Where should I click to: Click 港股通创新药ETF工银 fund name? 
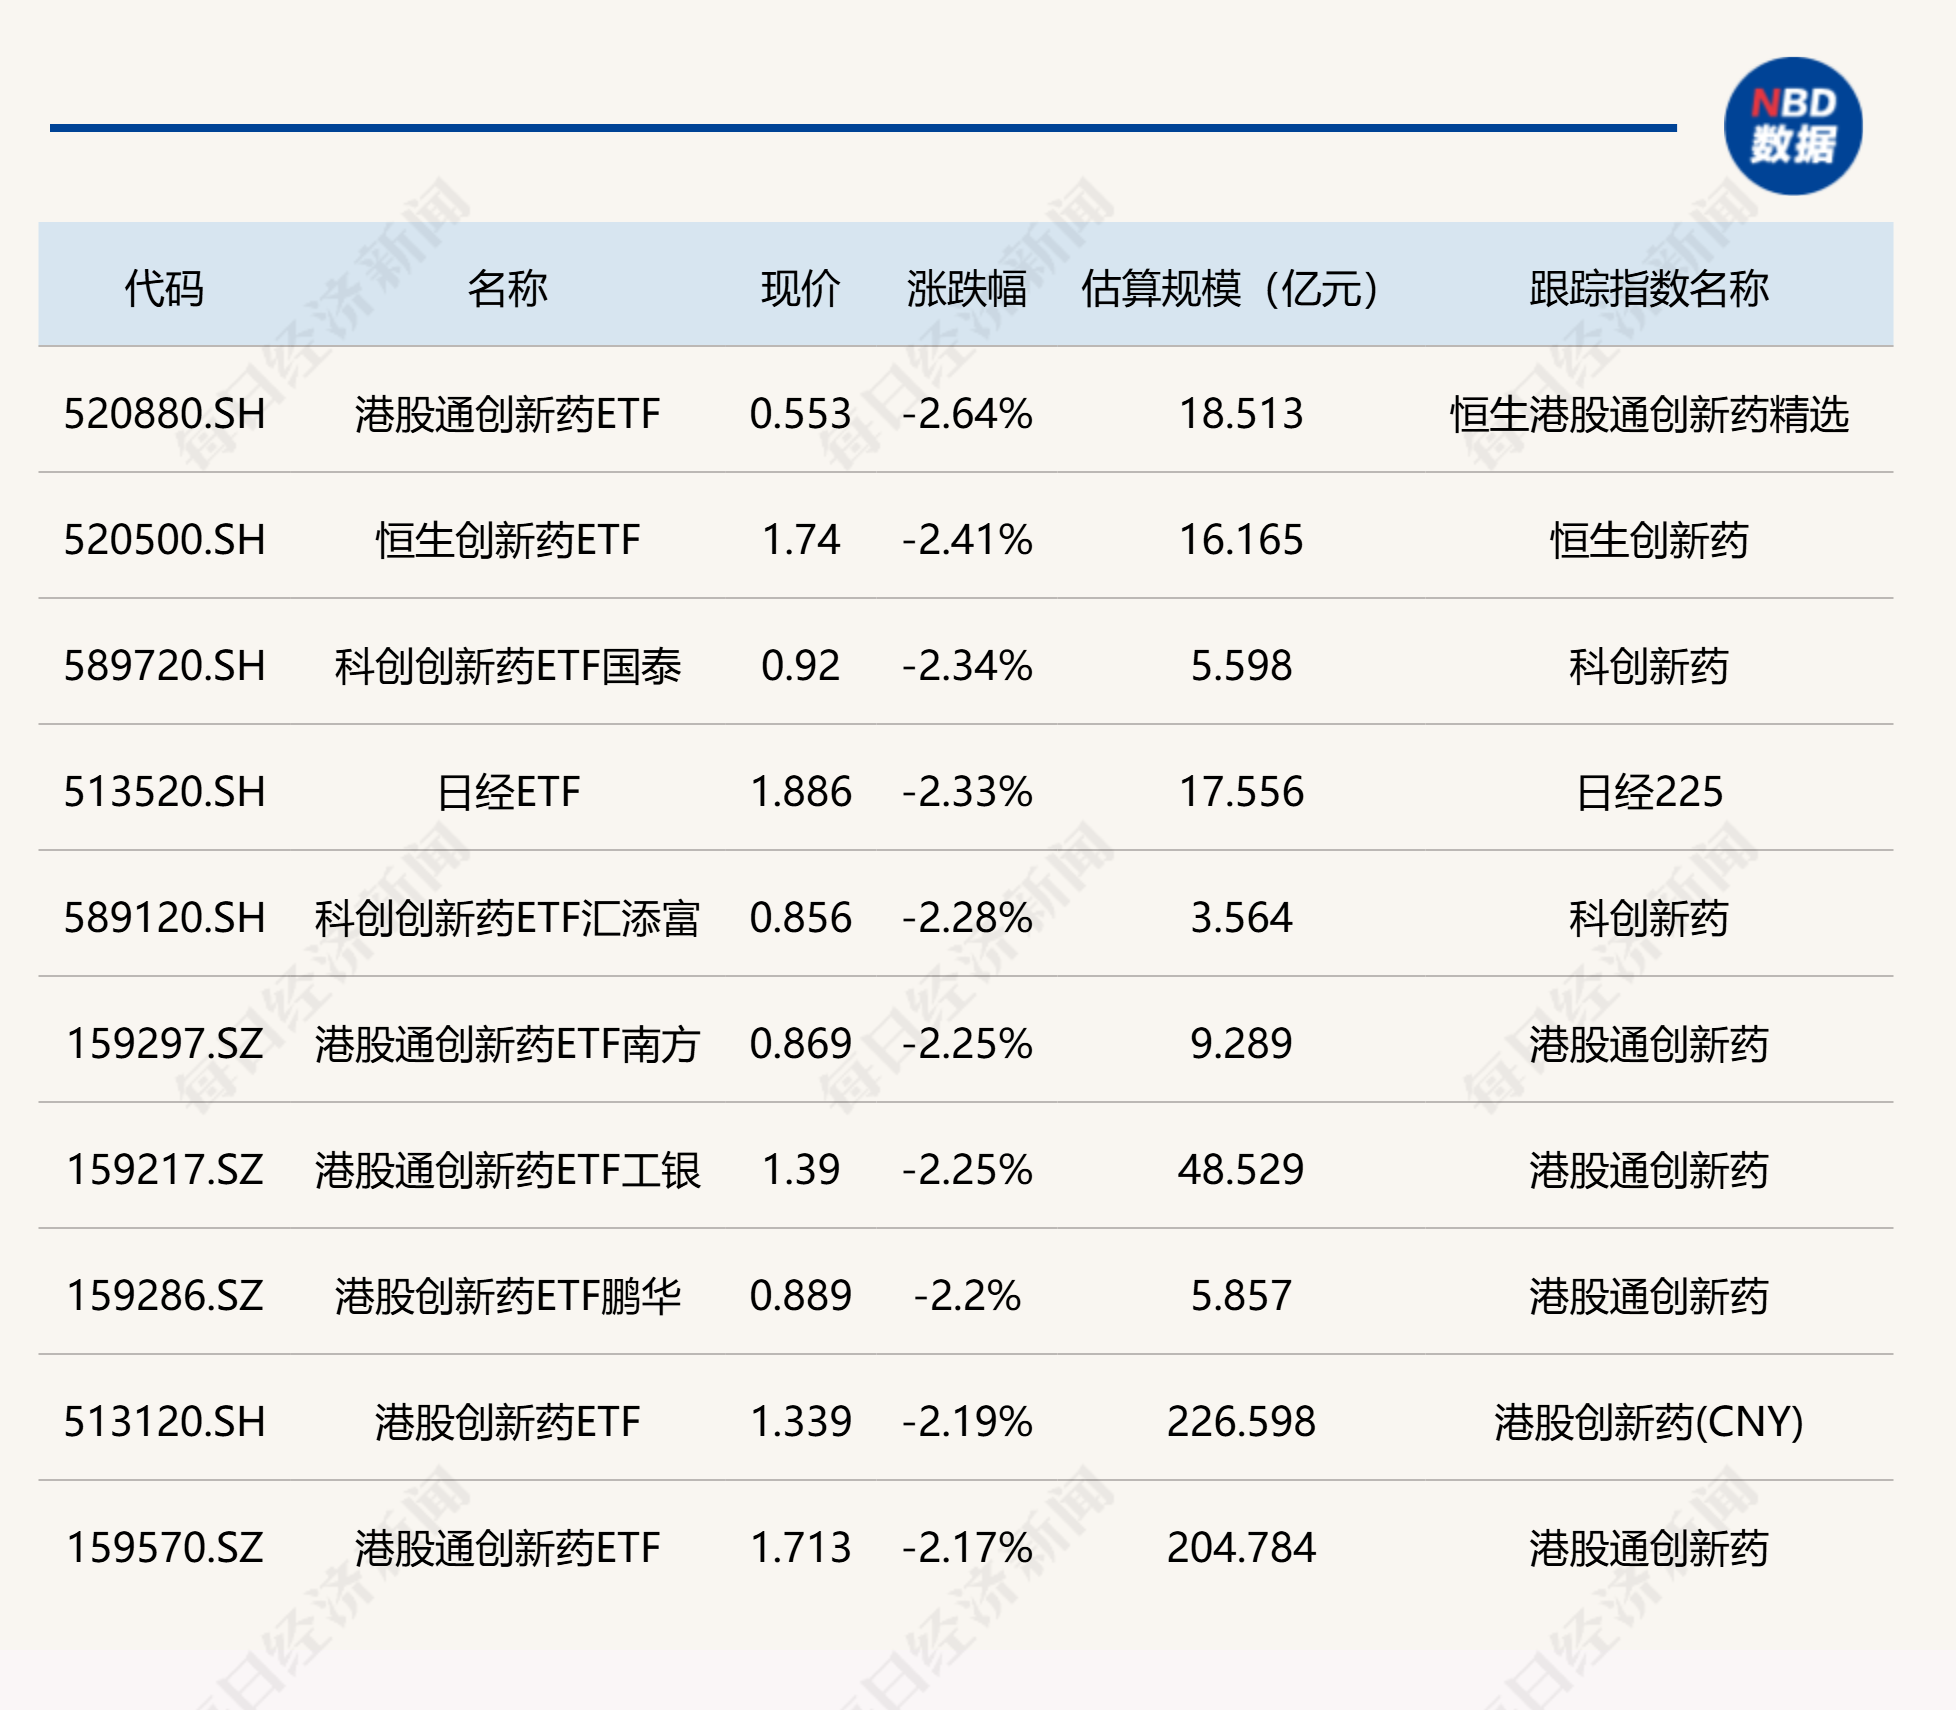coord(507,1170)
